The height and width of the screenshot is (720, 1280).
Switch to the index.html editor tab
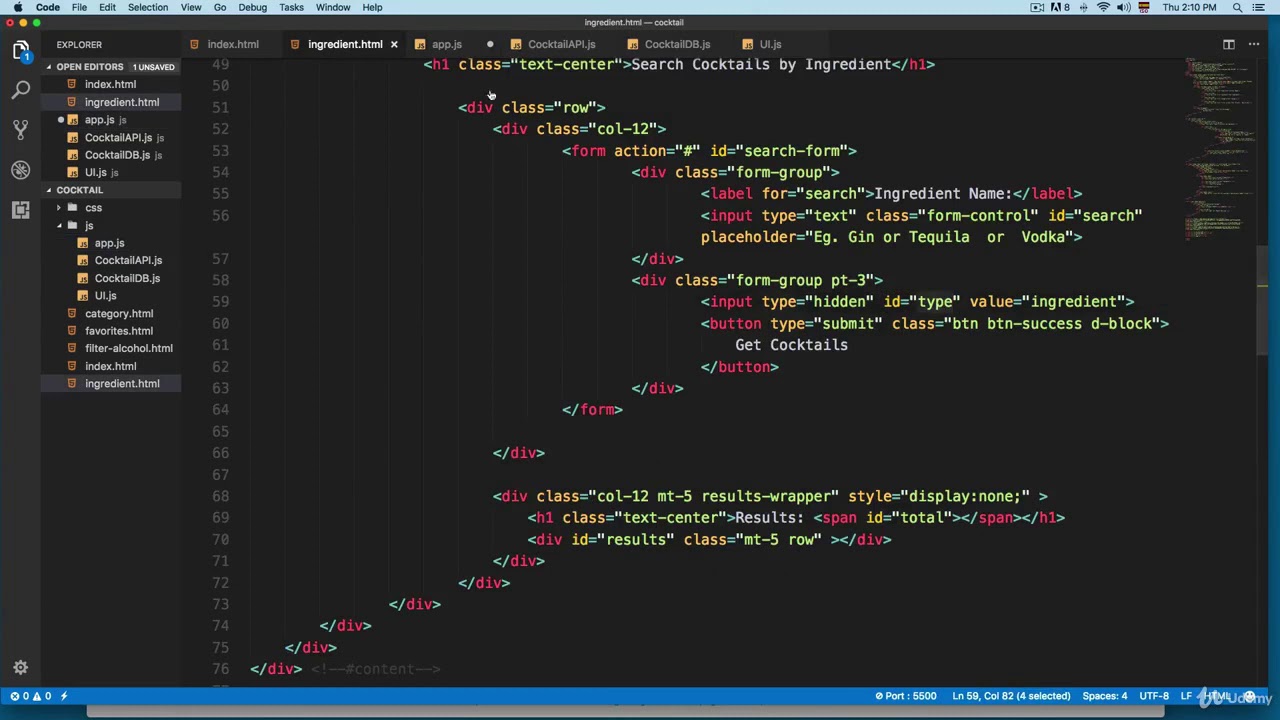click(232, 44)
